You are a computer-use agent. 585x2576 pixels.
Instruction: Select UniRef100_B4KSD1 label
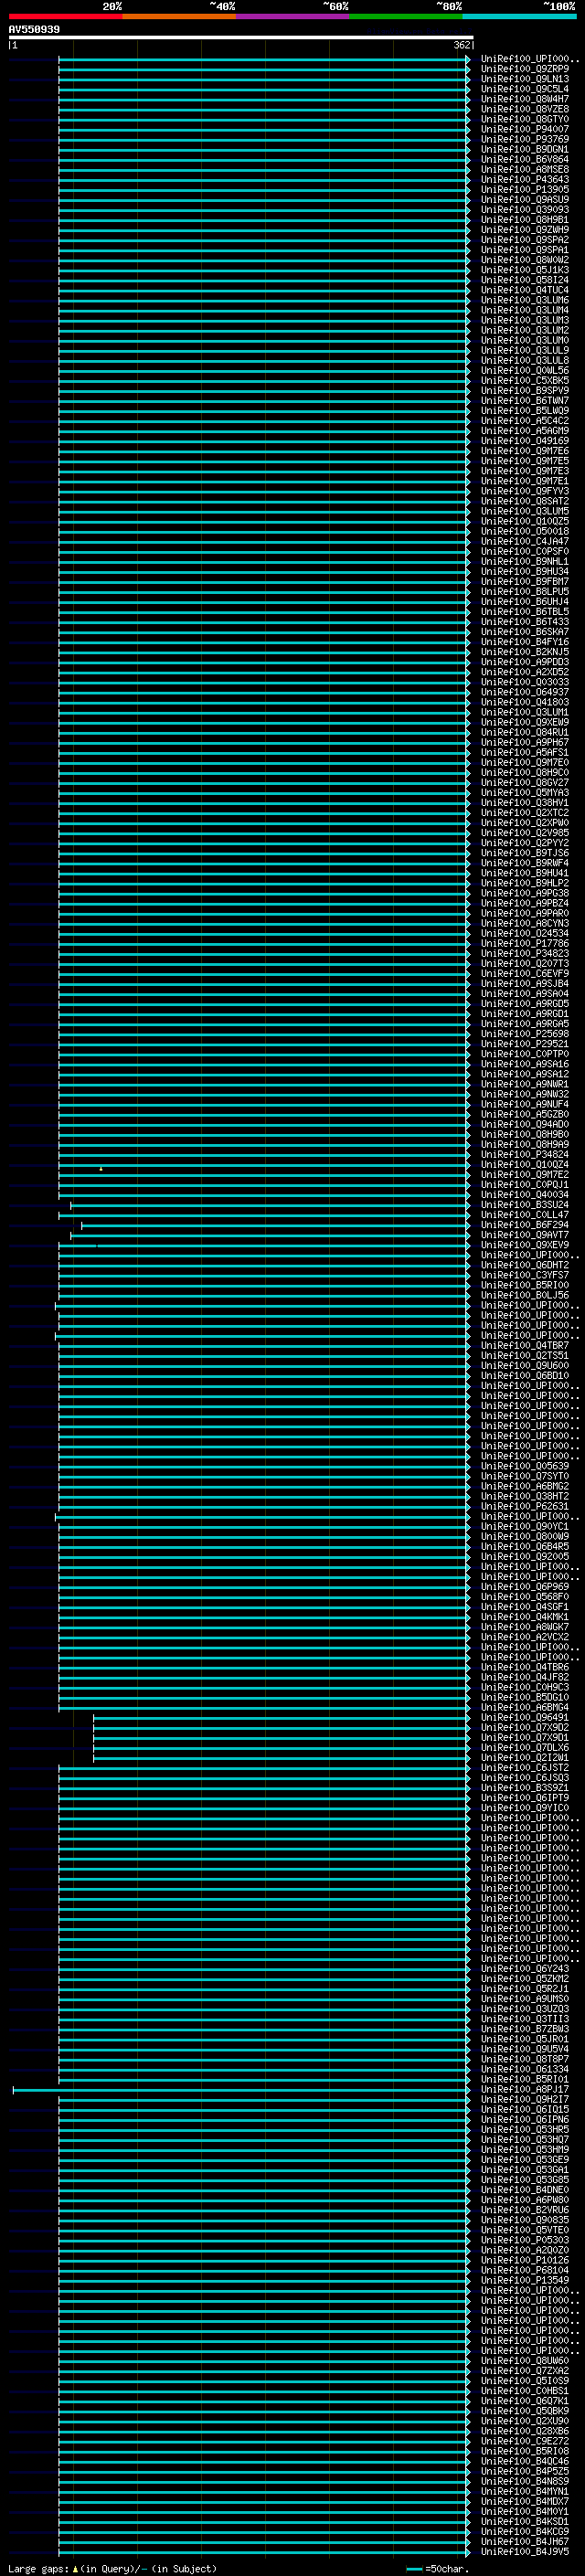pos(524,2522)
